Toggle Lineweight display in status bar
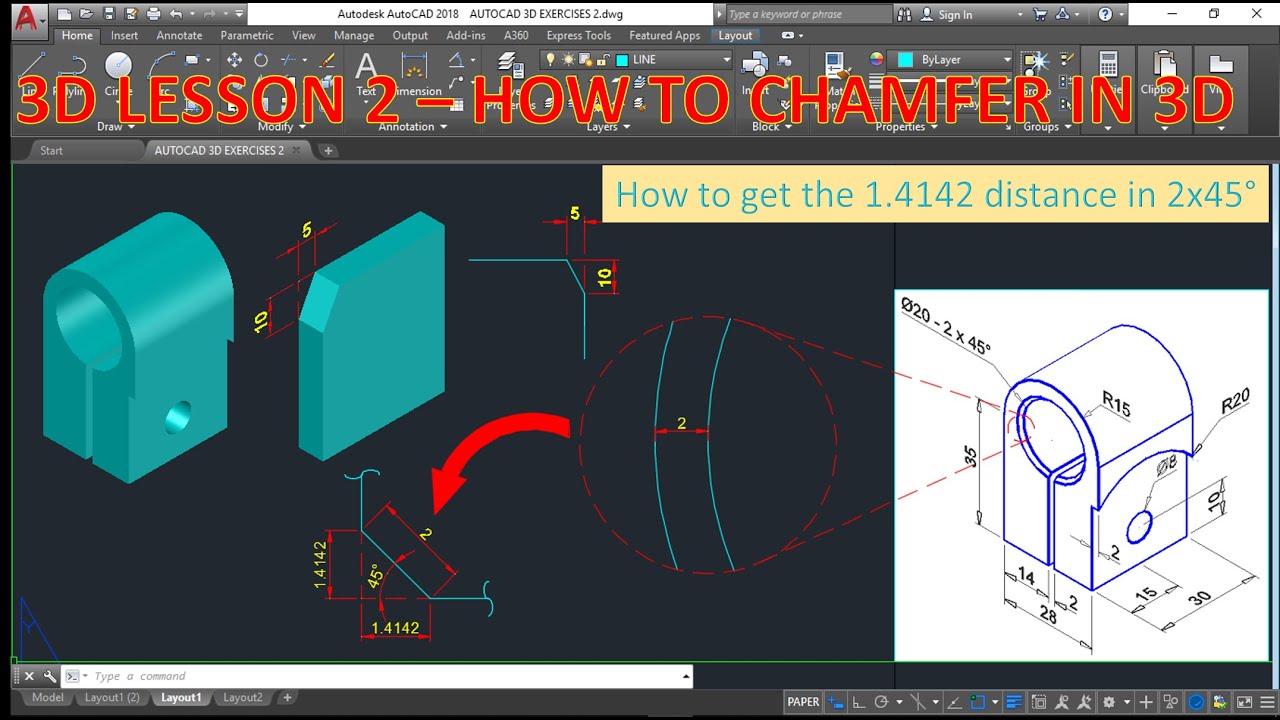 (1014, 702)
